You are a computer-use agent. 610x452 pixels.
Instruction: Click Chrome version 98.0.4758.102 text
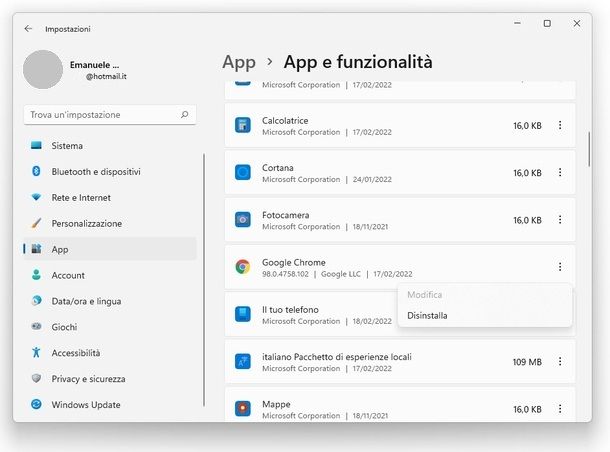[285, 274]
